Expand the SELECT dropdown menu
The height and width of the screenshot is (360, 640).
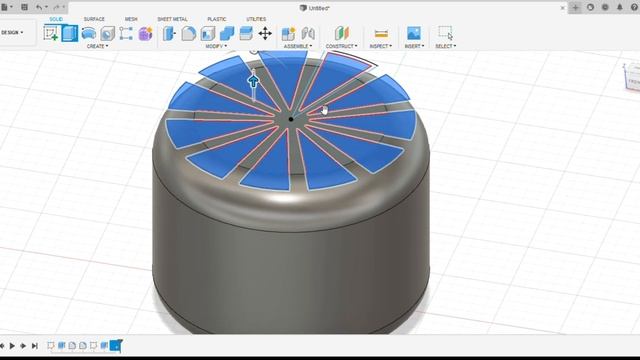click(x=446, y=46)
